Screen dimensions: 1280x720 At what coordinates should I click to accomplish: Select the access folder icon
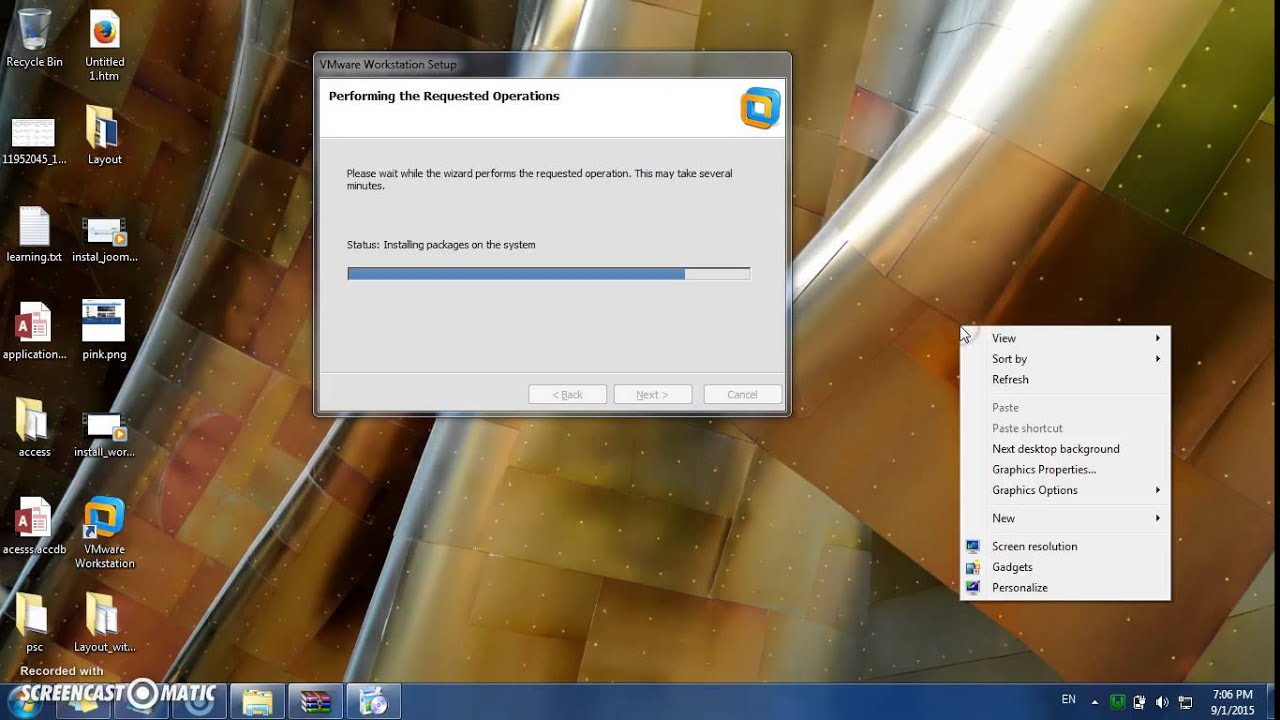click(34, 428)
